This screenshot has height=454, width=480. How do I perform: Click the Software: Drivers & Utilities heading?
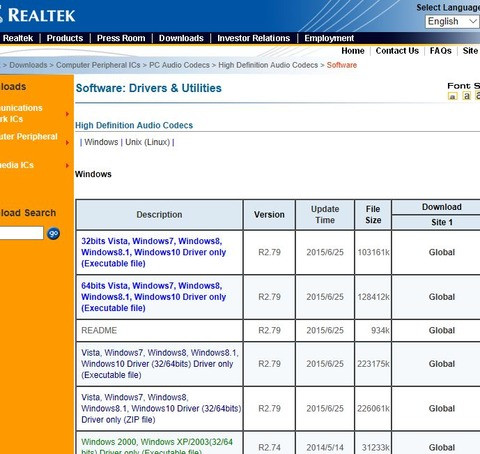click(149, 88)
